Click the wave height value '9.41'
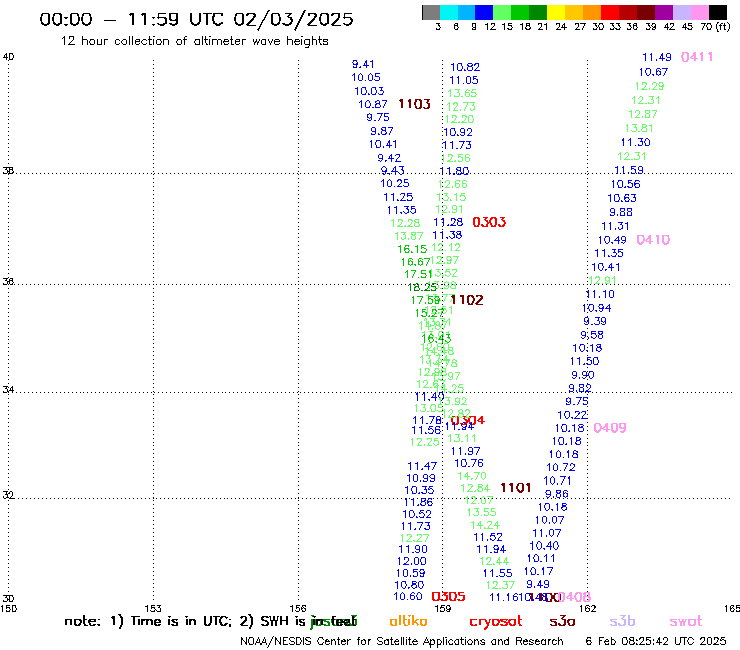Image resolution: width=740 pixels, height=650 pixels. pyautogui.click(x=363, y=64)
